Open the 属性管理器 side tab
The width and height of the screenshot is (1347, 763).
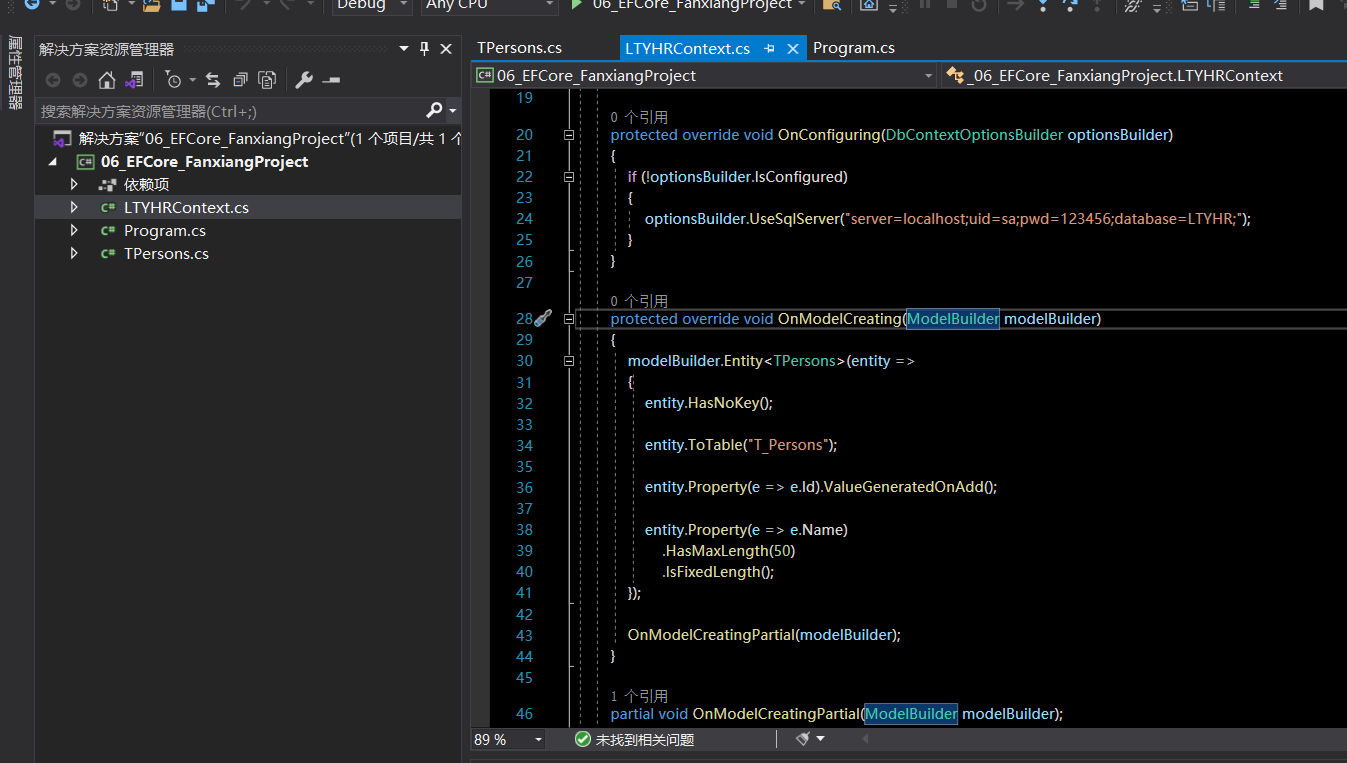pyautogui.click(x=15, y=72)
